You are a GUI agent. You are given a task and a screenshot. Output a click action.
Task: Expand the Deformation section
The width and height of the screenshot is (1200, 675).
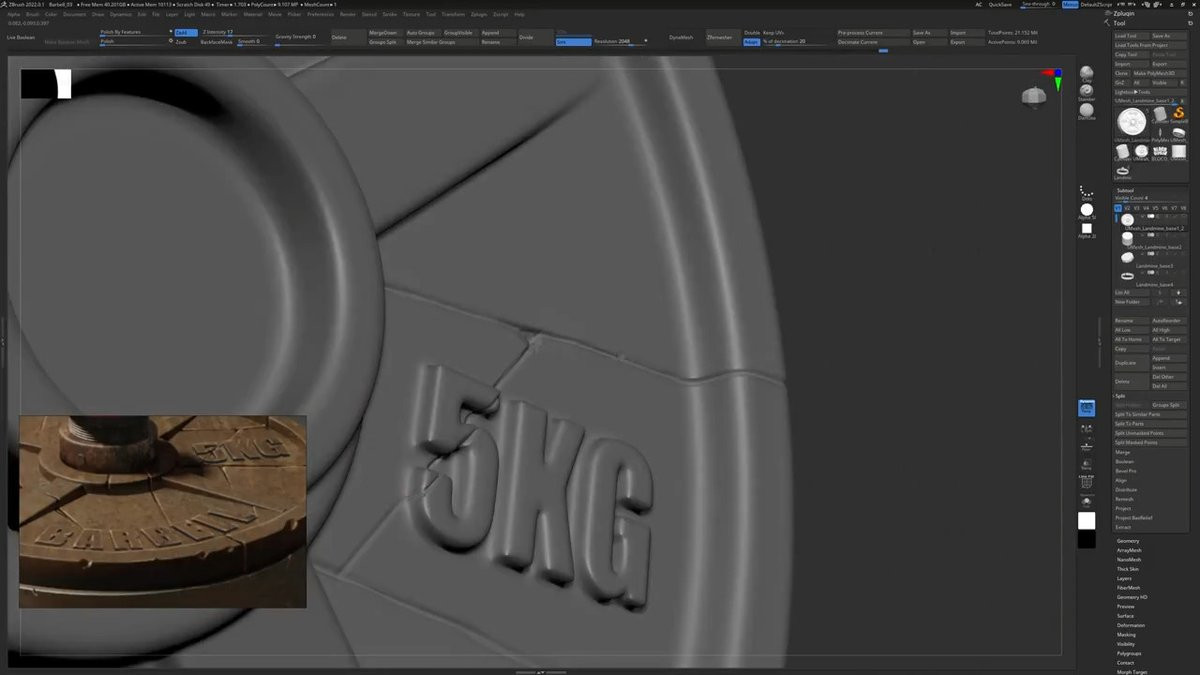point(1131,625)
